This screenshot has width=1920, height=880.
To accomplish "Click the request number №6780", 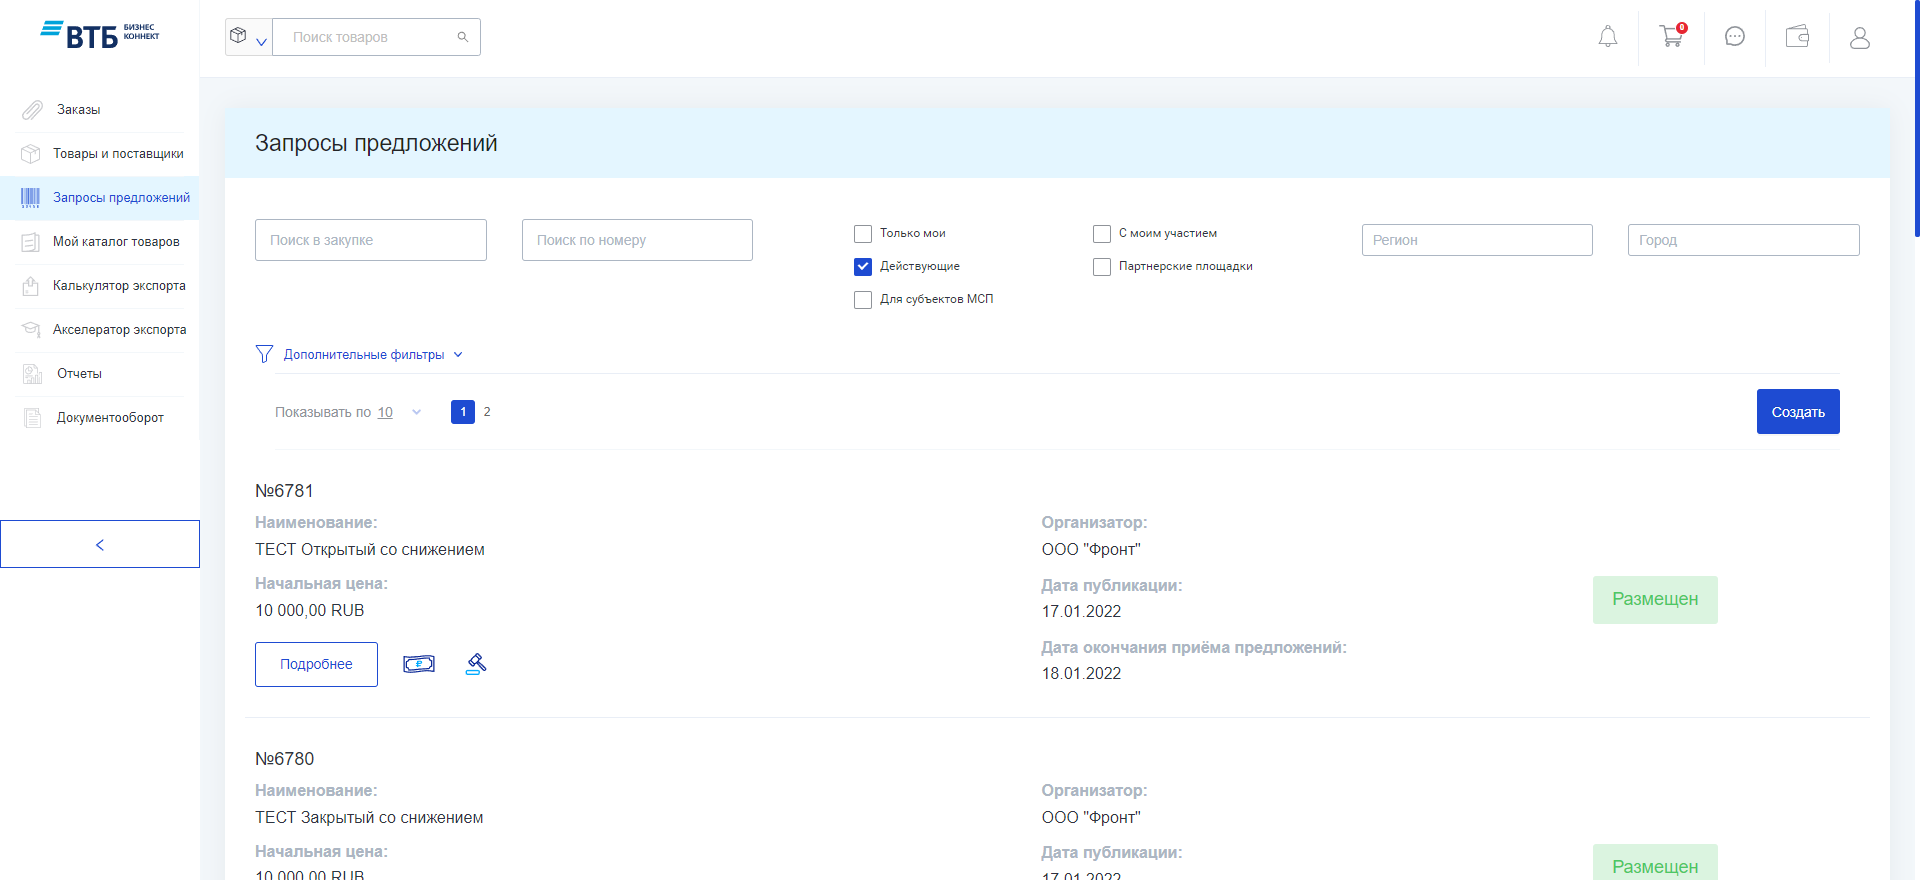I will (x=284, y=759).
